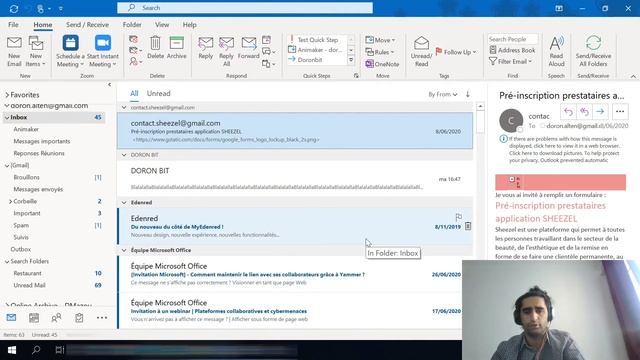
Task: Send/Receive All Folders
Action: pos(593,51)
